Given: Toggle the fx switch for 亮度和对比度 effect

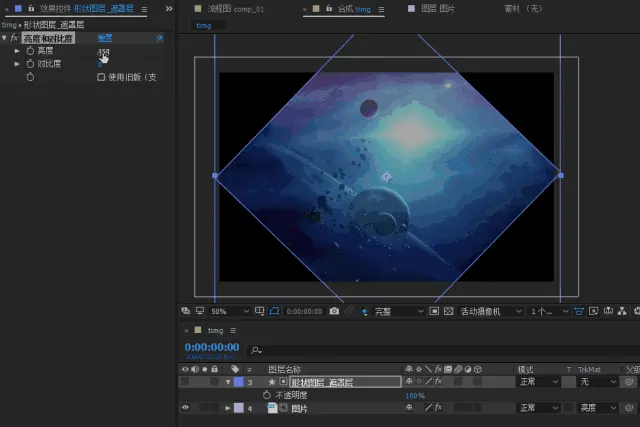Looking at the screenshot, I should tap(14, 38).
